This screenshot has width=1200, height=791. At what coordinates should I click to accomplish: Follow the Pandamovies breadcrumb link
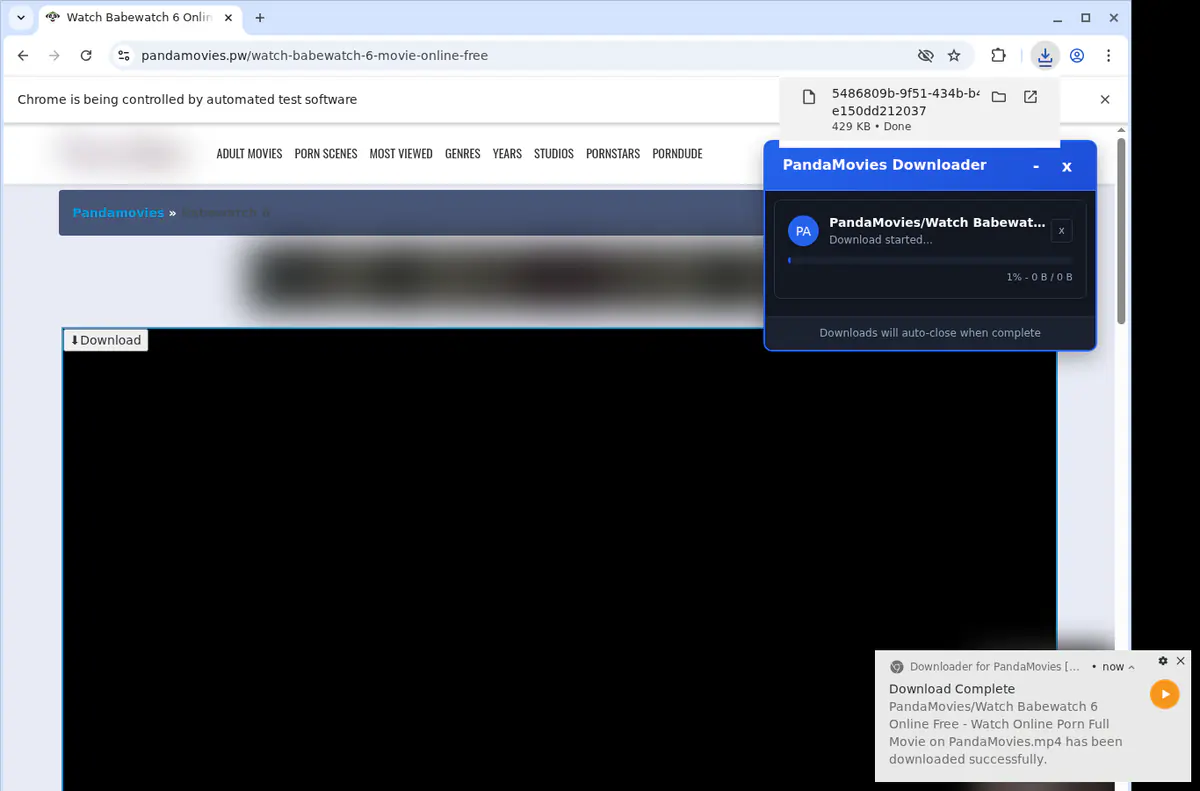[118, 213]
